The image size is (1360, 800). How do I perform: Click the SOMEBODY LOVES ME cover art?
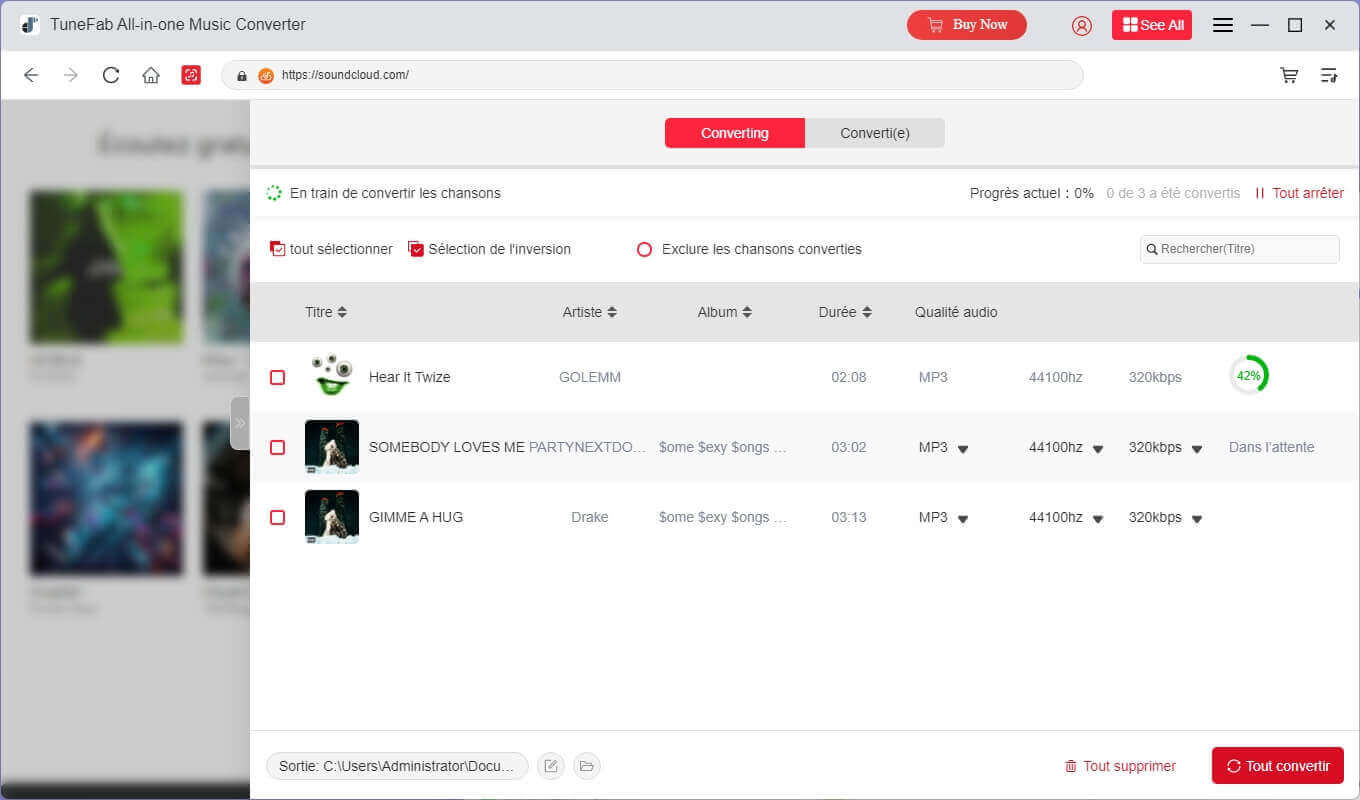click(x=332, y=447)
